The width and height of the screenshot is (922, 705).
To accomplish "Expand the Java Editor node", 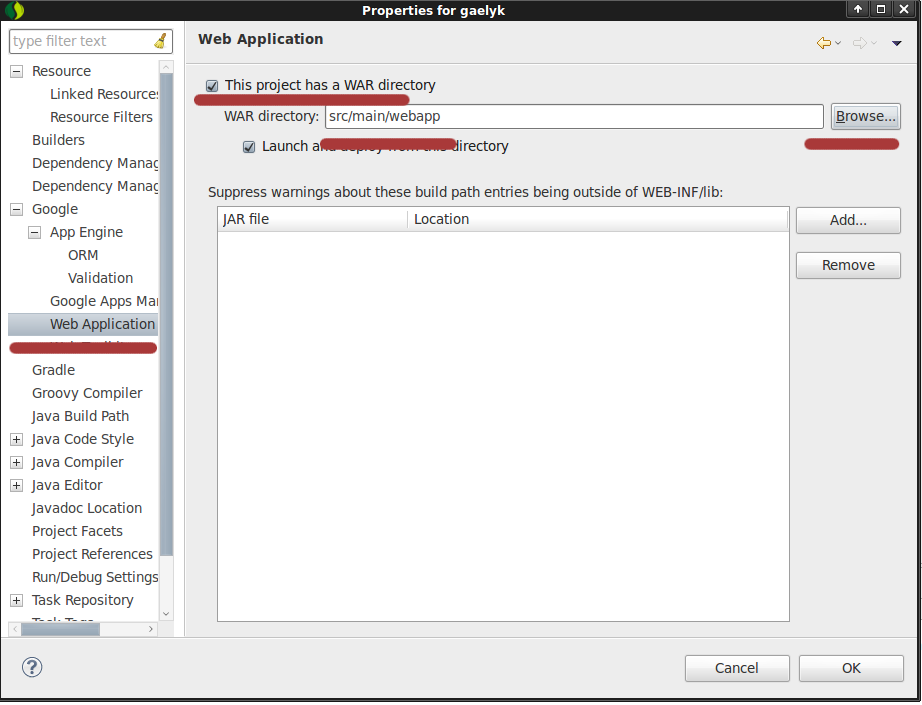I will coord(16,486).
